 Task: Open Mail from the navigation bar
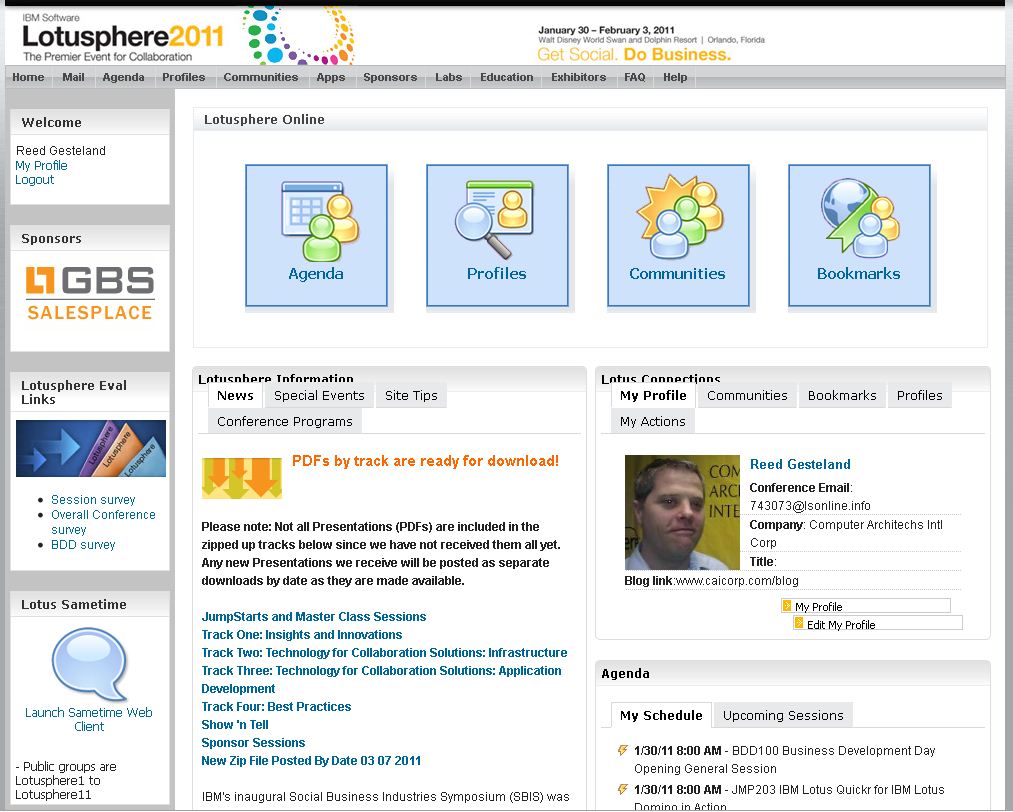tap(73, 77)
